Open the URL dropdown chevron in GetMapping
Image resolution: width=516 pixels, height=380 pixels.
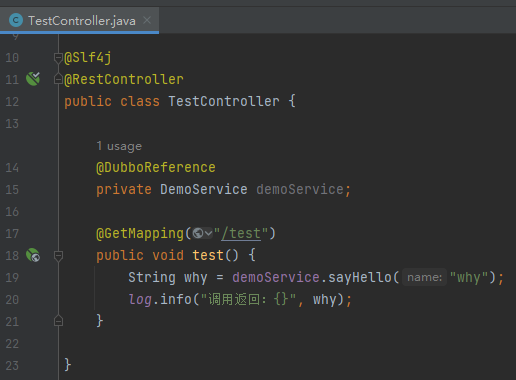(x=208, y=233)
